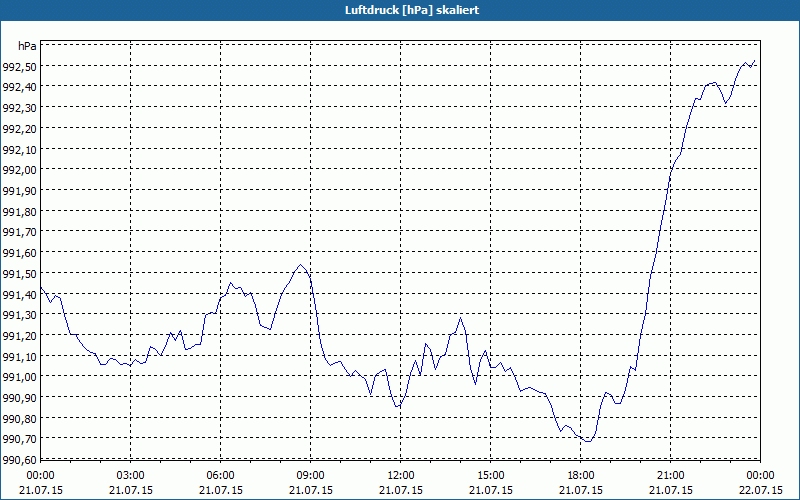Click the 21.07.15 date under 15:00
The width and height of the screenshot is (800, 500).
tap(491, 490)
